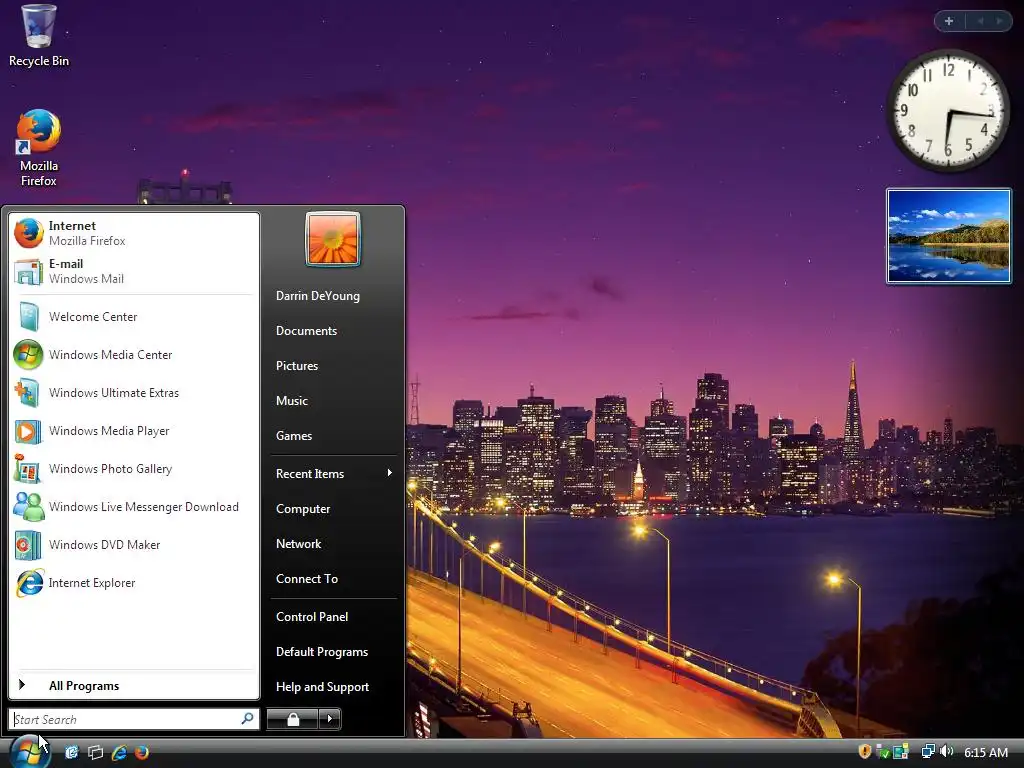Click the security shield tray icon
The height and width of the screenshot is (768, 1024).
click(x=865, y=752)
